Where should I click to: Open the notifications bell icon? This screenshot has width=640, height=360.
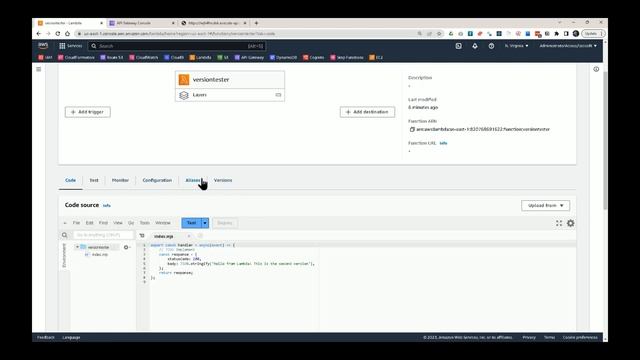pos(475,46)
